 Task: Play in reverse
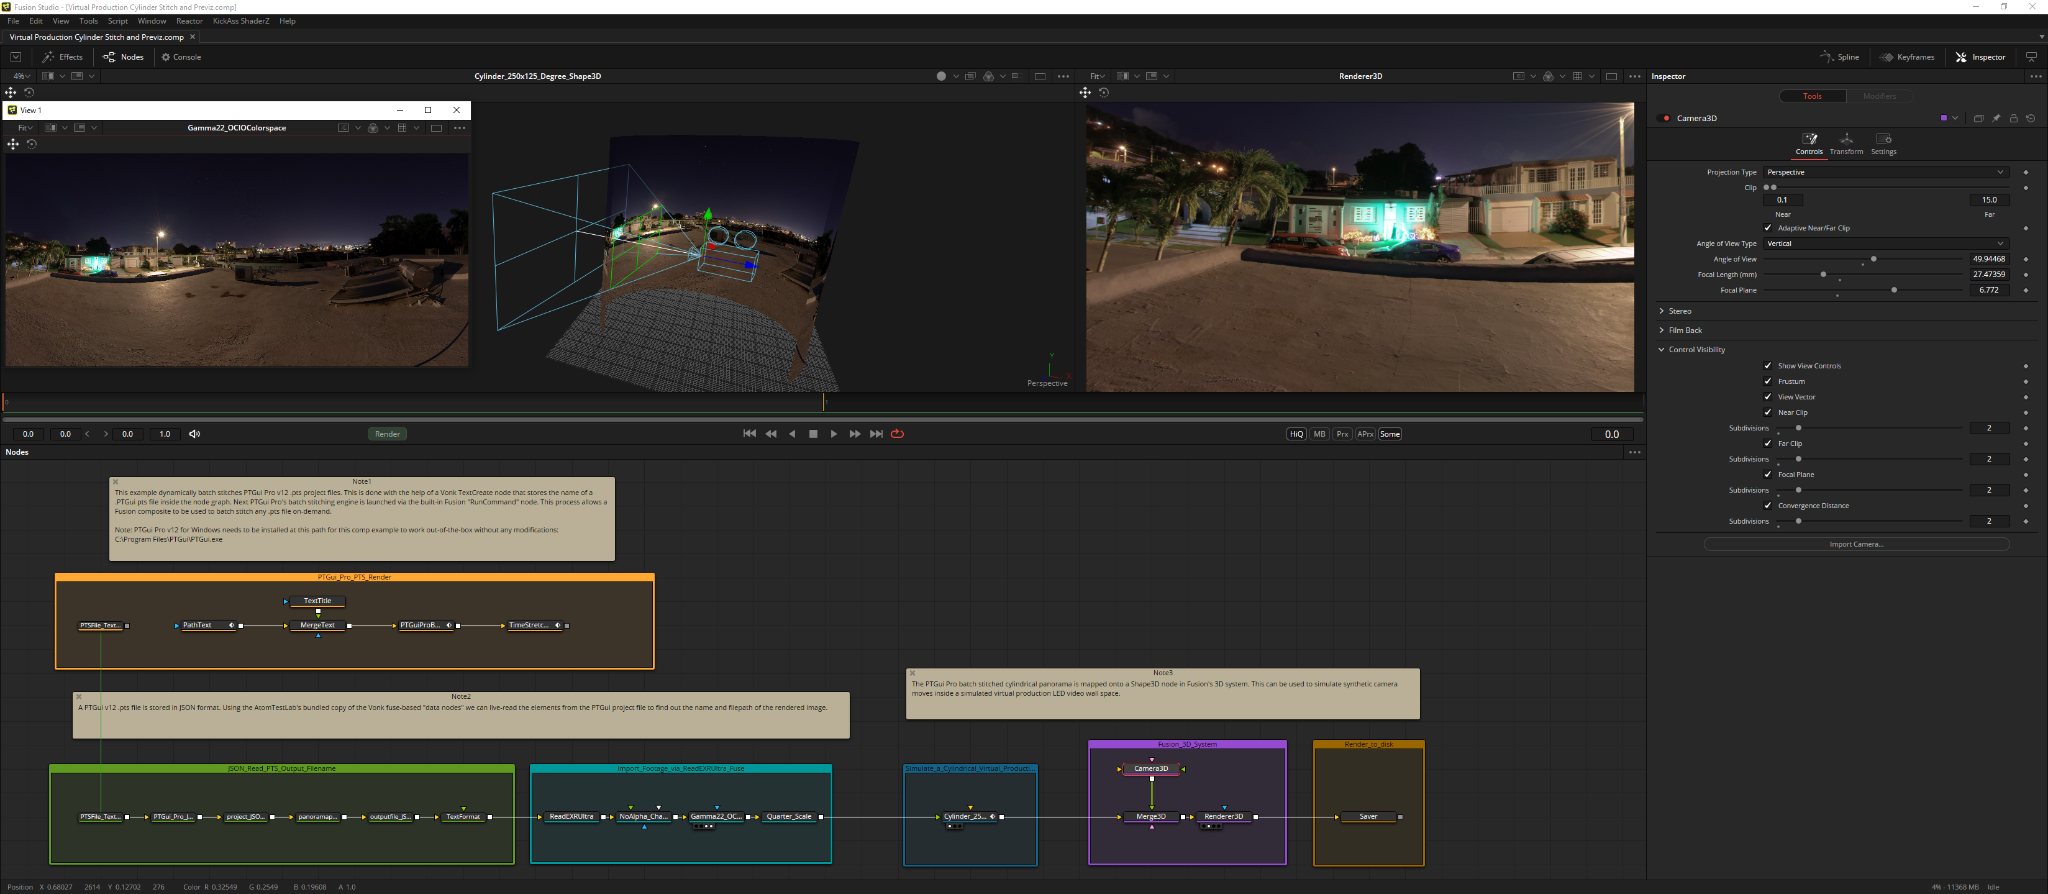tap(792, 434)
